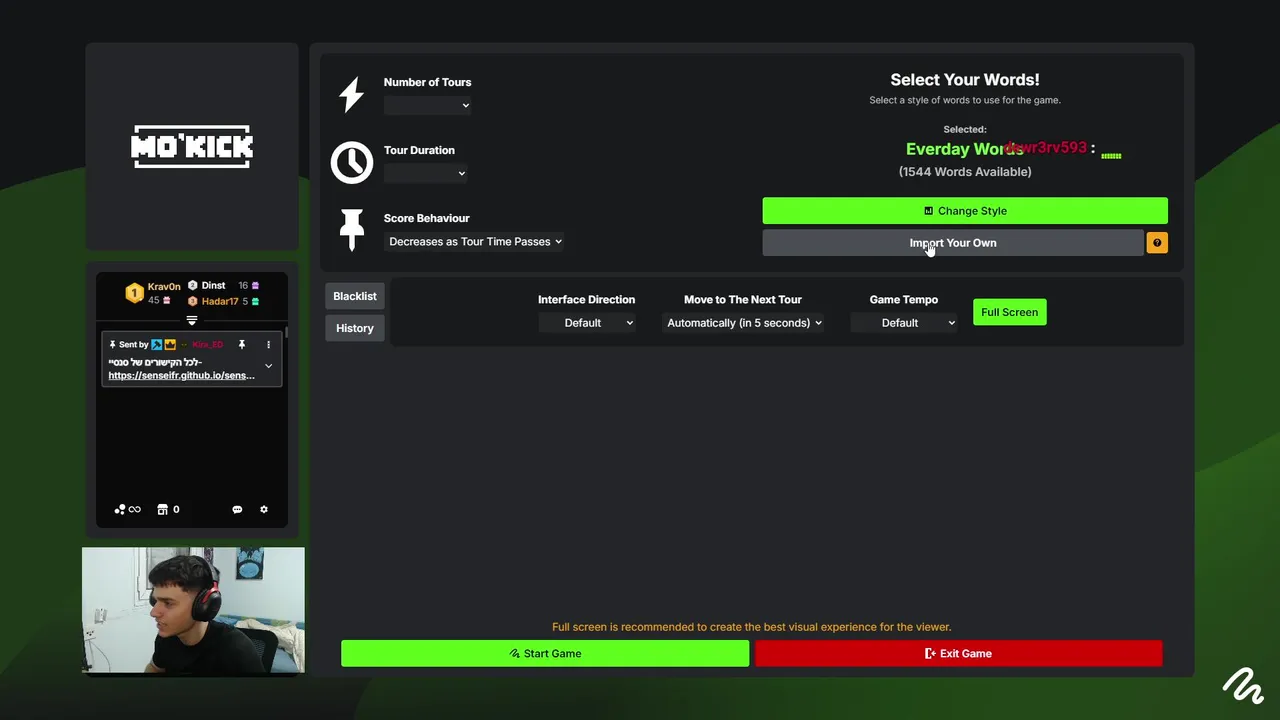Open the senseifr.github.io link in chat
The width and height of the screenshot is (1280, 720).
pyautogui.click(x=181, y=375)
